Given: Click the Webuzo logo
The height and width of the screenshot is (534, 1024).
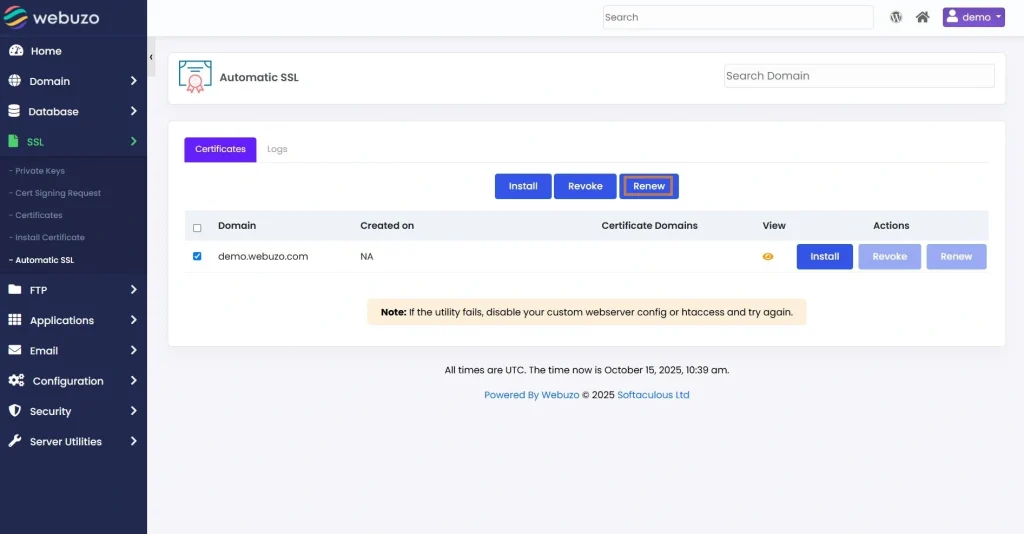Looking at the screenshot, I should 51,18.
